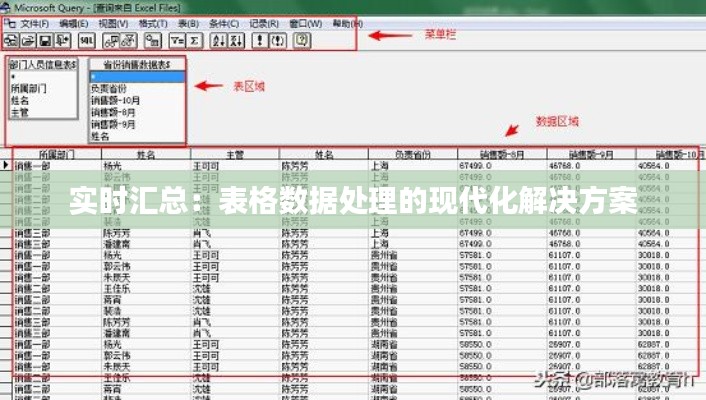Select 所属部门 field in 部门人员信息表$
706x400 pixels.
[28, 88]
